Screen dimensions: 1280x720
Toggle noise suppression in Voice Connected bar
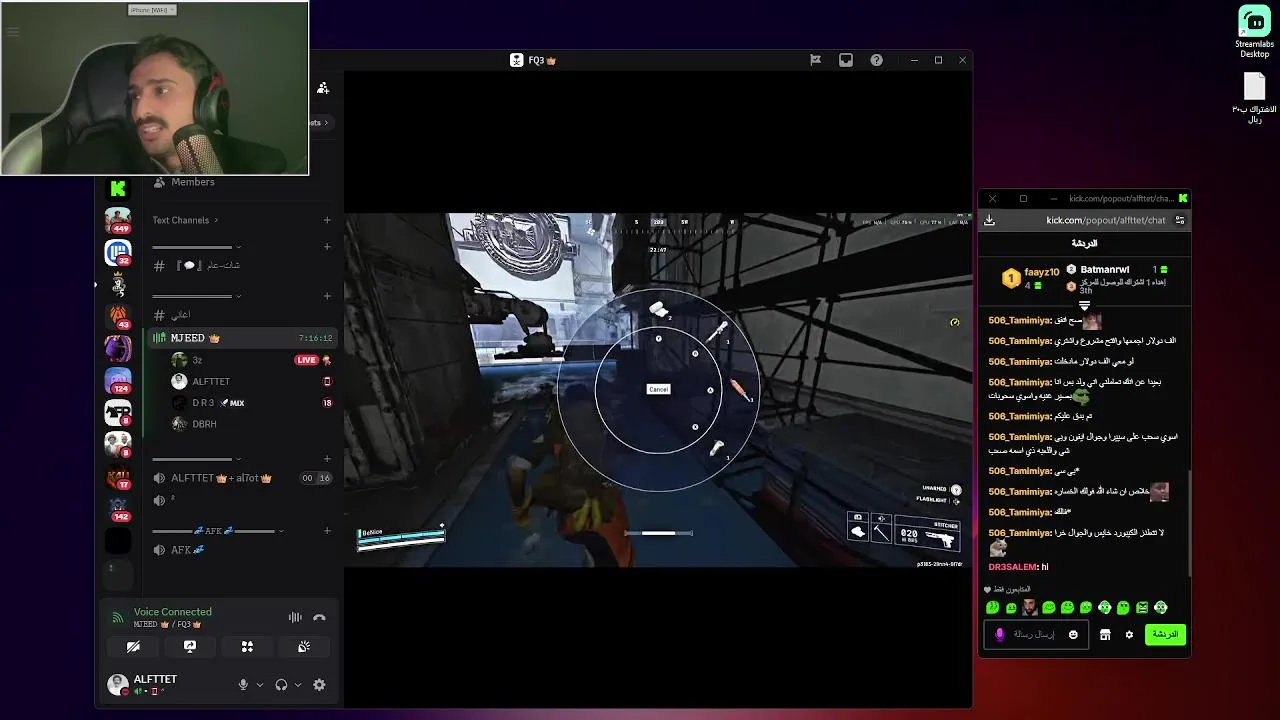tap(295, 618)
